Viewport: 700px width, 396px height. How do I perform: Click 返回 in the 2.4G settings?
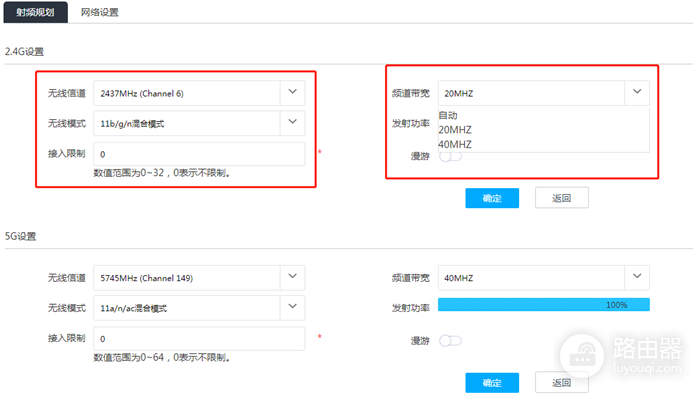[562, 198]
